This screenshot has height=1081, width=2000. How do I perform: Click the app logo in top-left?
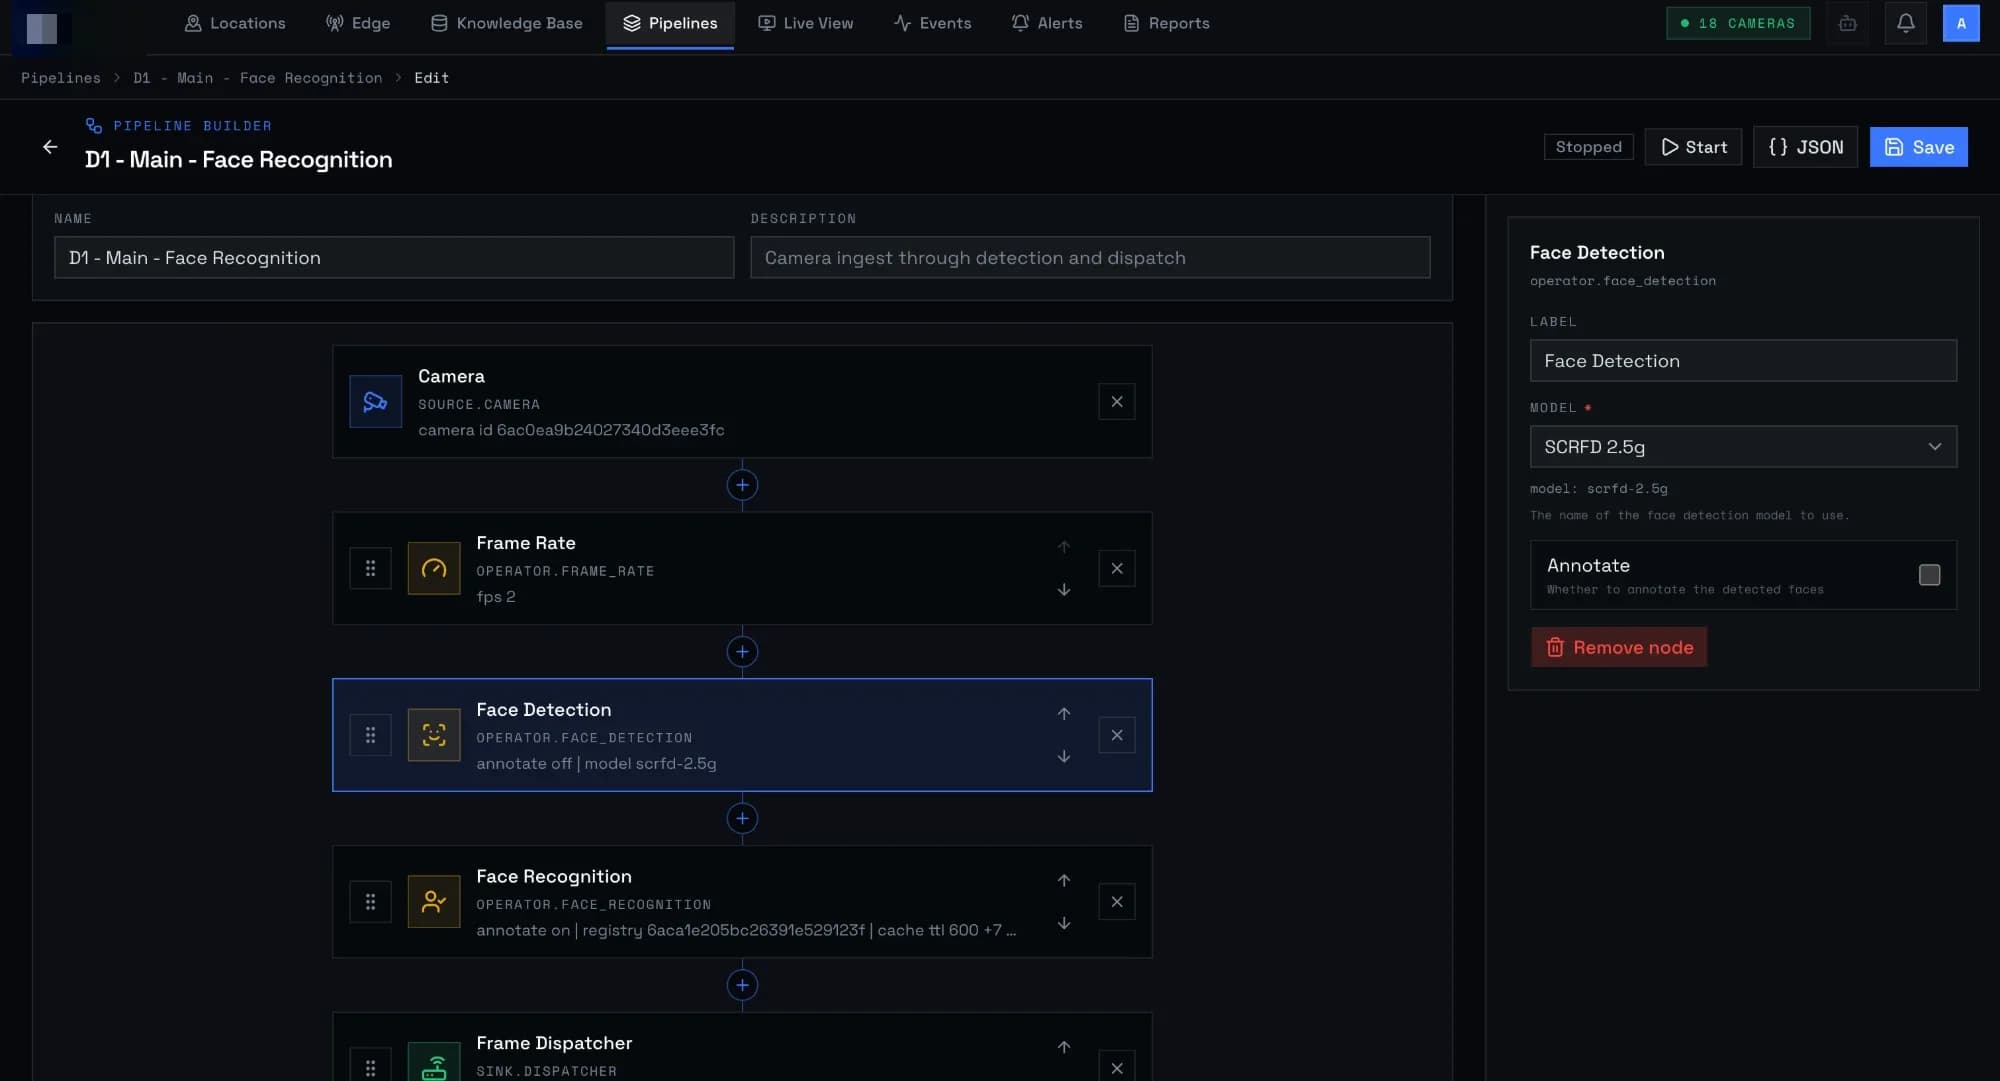pos(41,27)
